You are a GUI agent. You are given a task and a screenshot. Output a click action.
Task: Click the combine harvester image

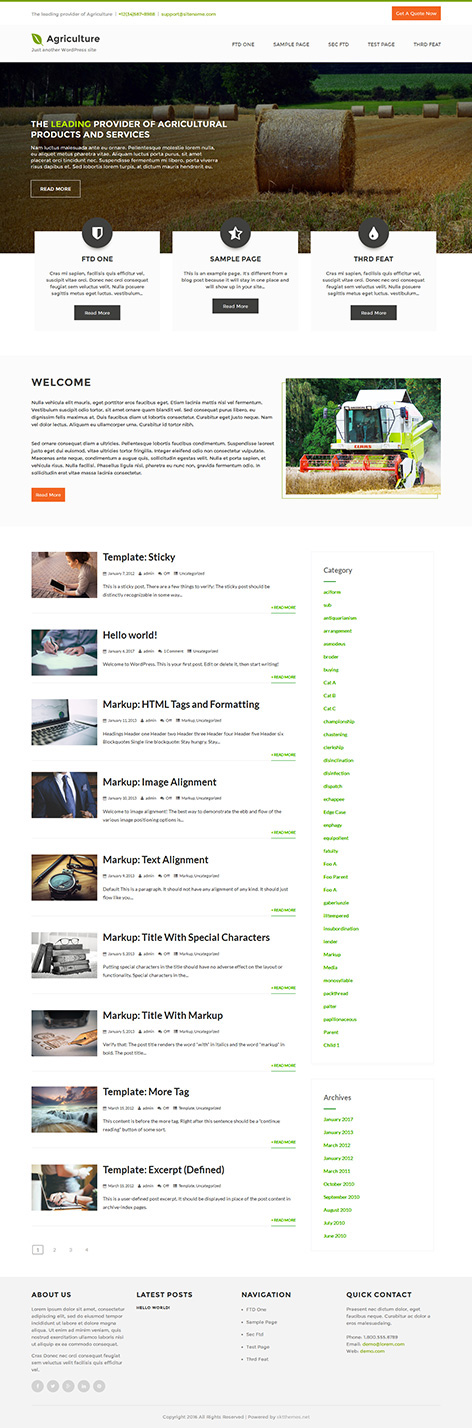click(362, 436)
